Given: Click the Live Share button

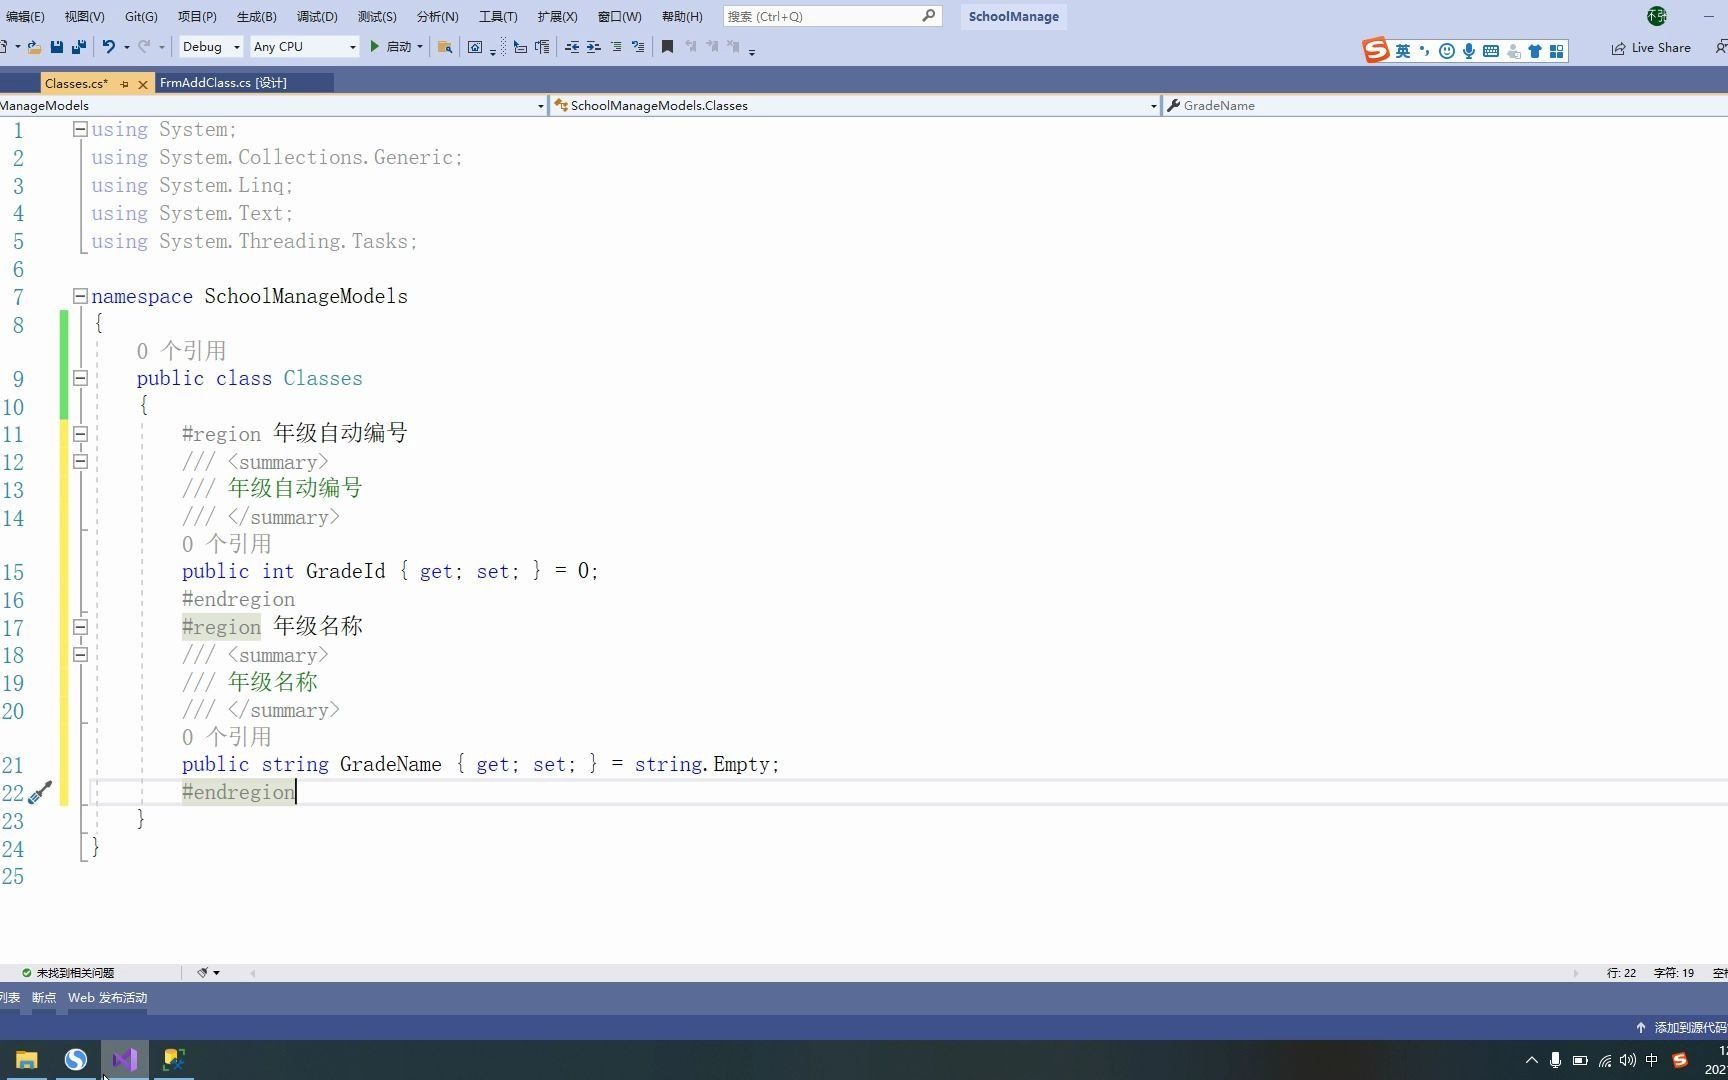Looking at the screenshot, I should point(1651,47).
